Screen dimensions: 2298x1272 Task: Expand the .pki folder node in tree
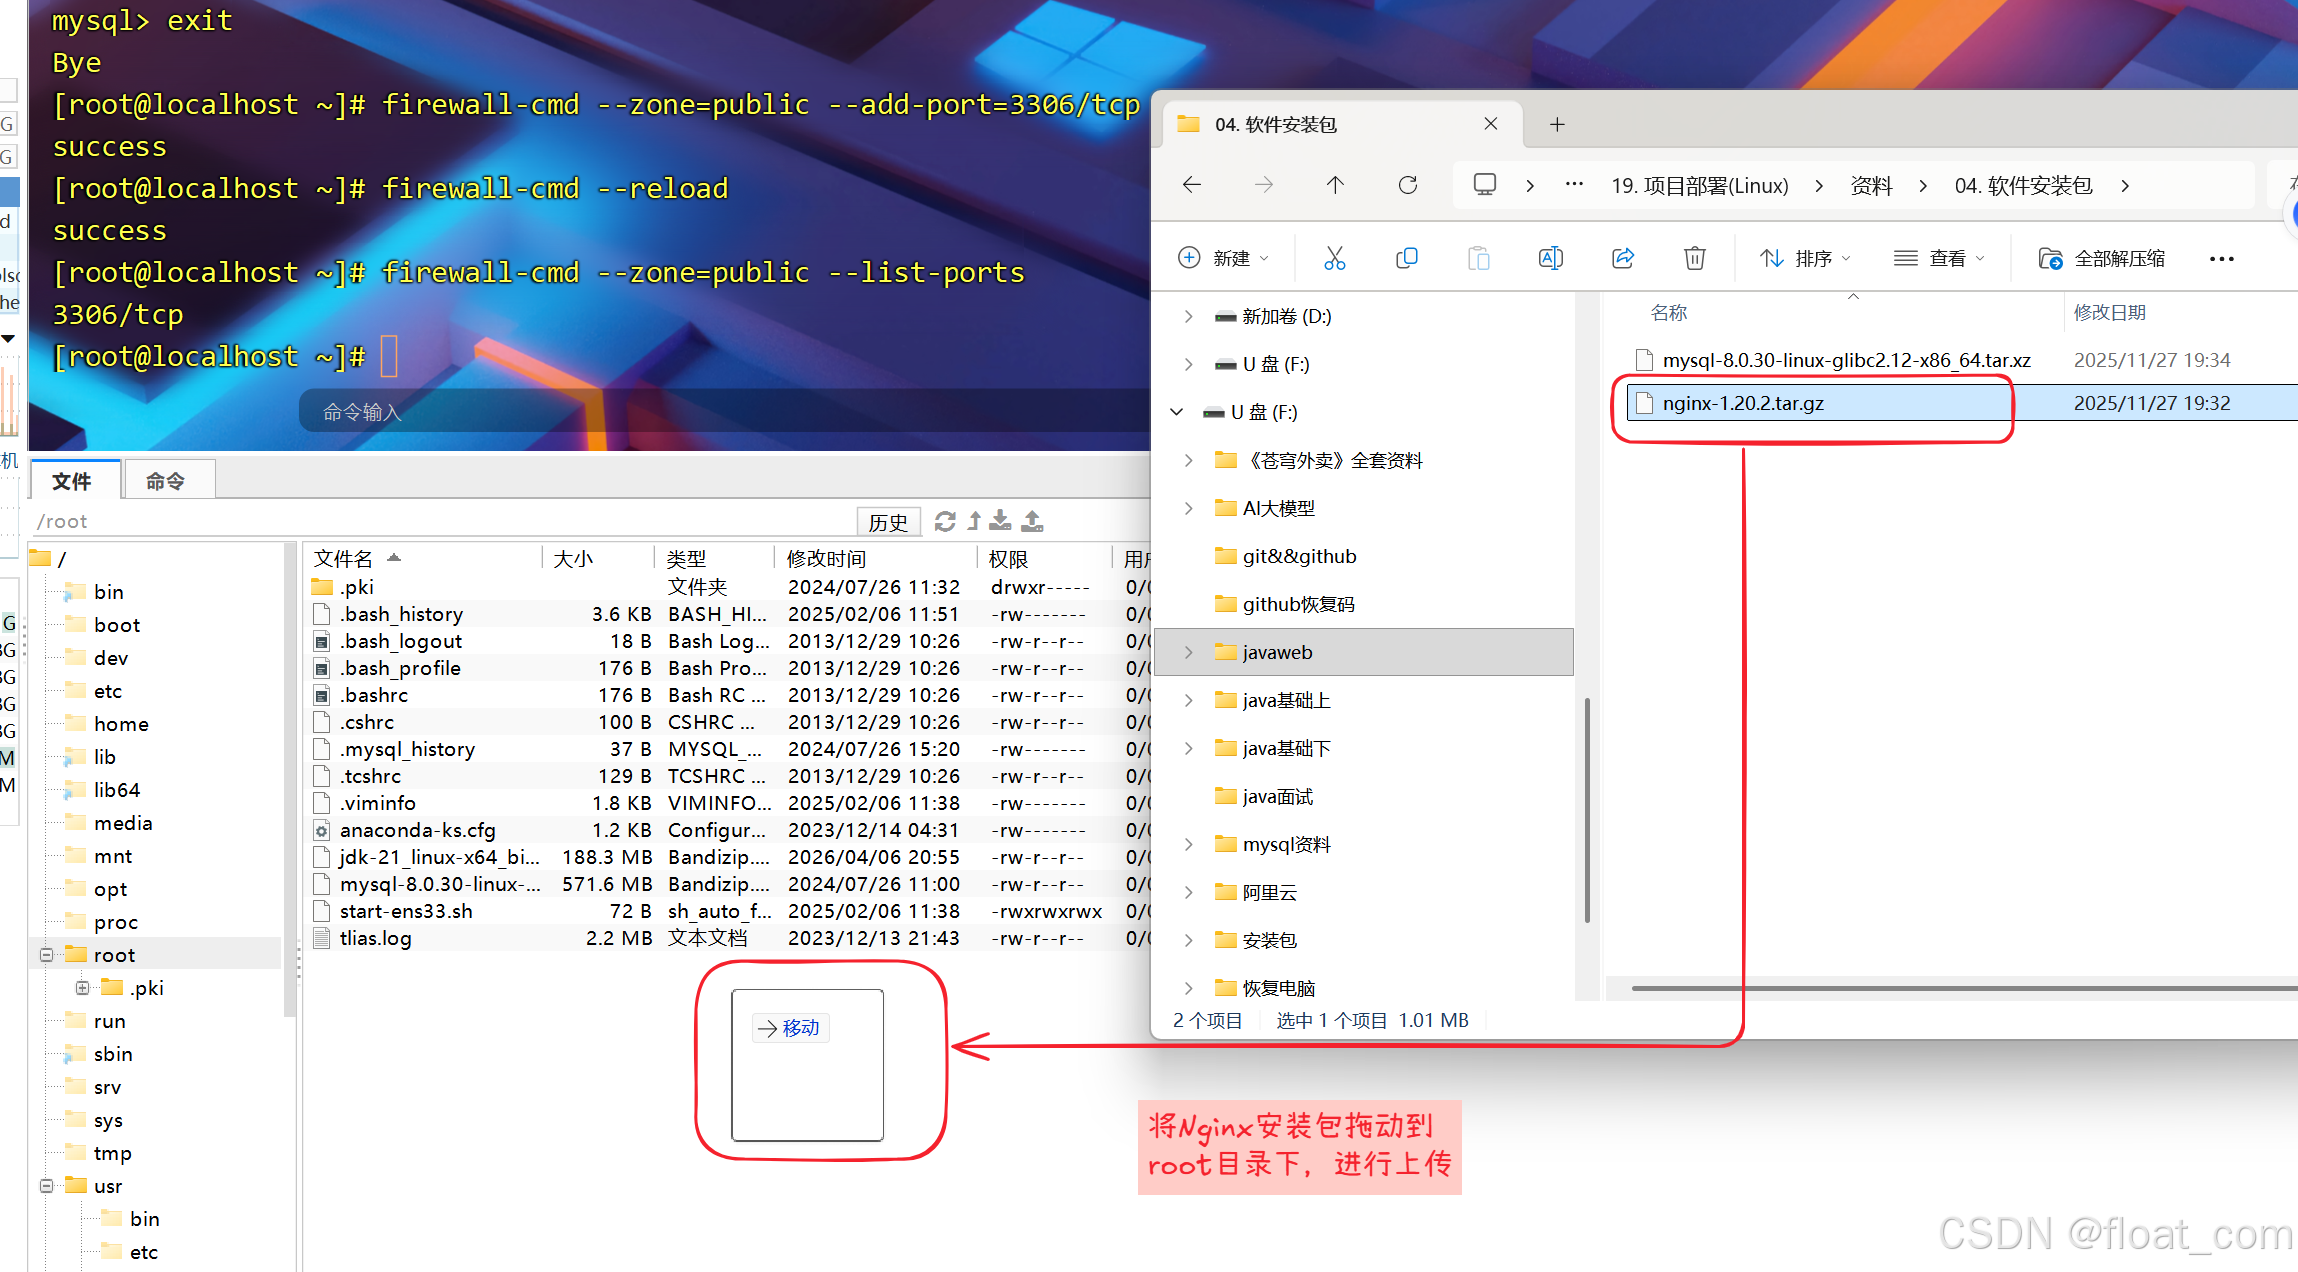pyautogui.click(x=82, y=988)
